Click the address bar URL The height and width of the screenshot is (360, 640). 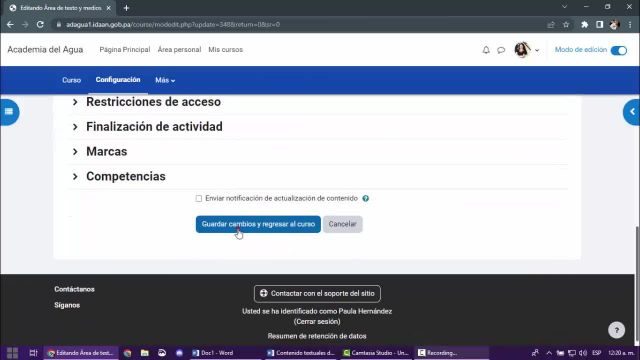click(173, 24)
